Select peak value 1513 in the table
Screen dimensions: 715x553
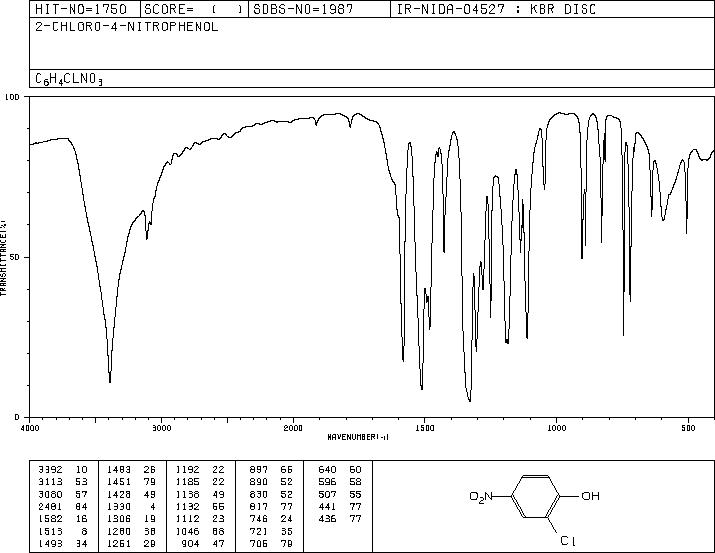[51, 532]
